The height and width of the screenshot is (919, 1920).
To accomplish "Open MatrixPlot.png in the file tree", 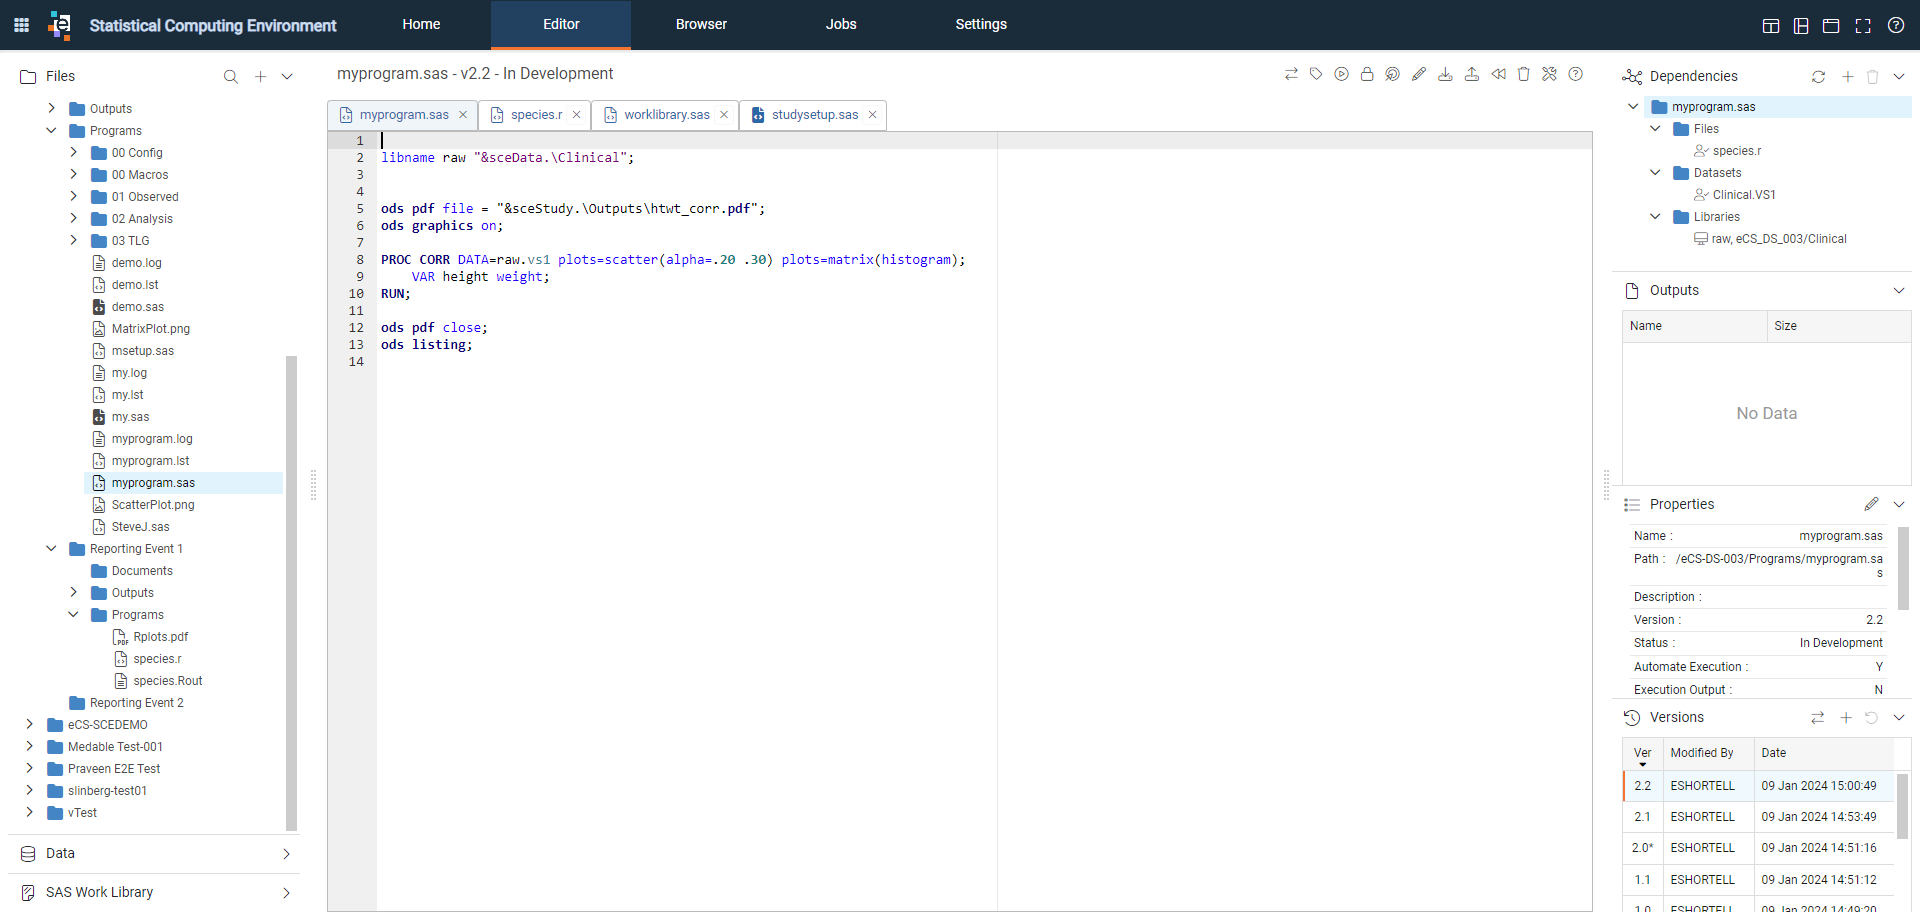I will pyautogui.click(x=150, y=329).
